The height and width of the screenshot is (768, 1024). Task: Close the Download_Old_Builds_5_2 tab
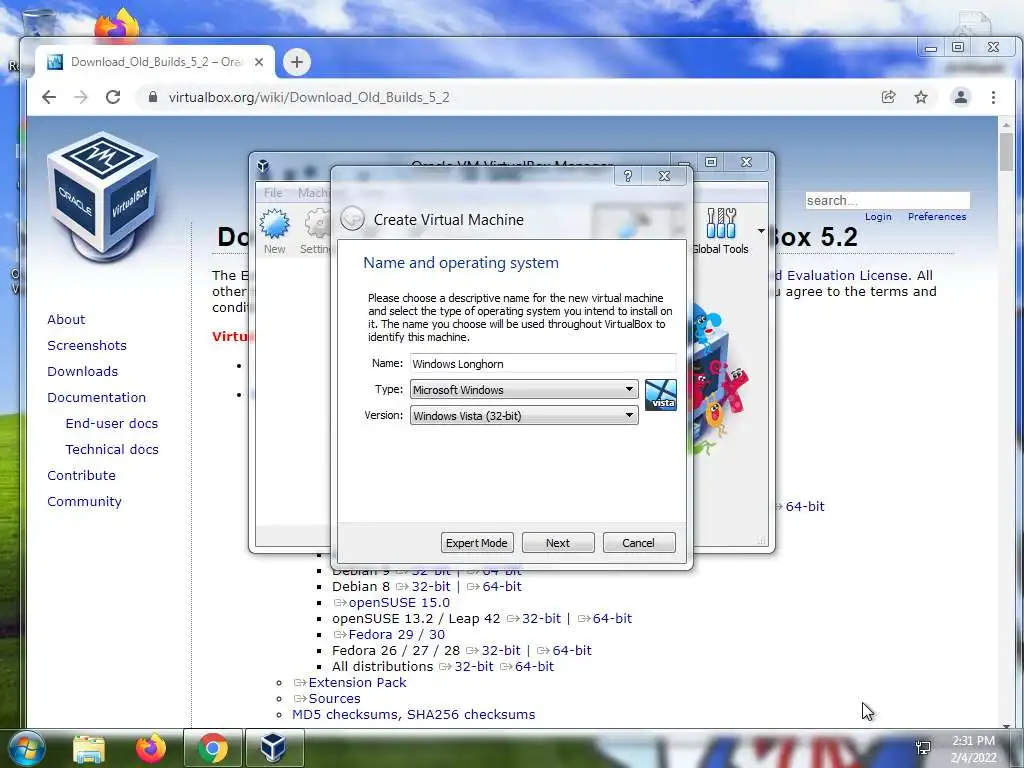(x=259, y=62)
